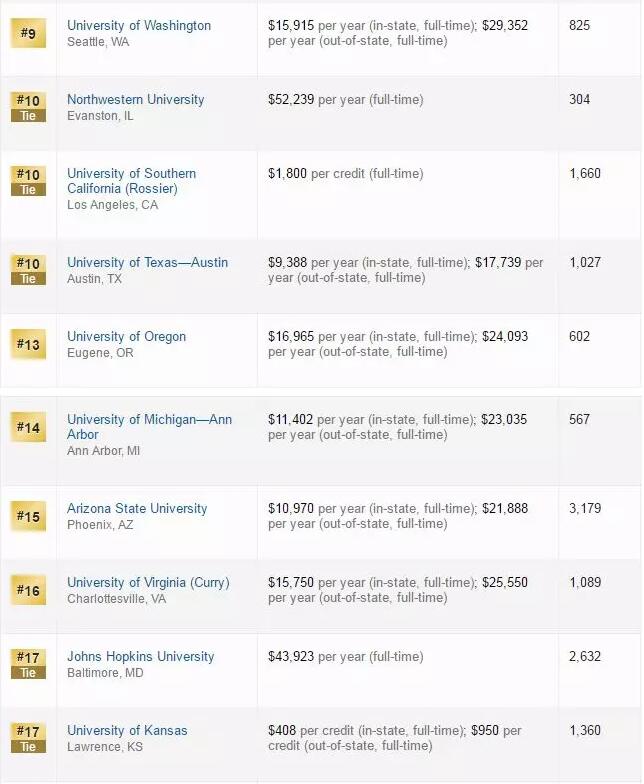
Task: Click Johns Hopkins' #17 Tie badge
Action: pyautogui.click(x=28, y=664)
